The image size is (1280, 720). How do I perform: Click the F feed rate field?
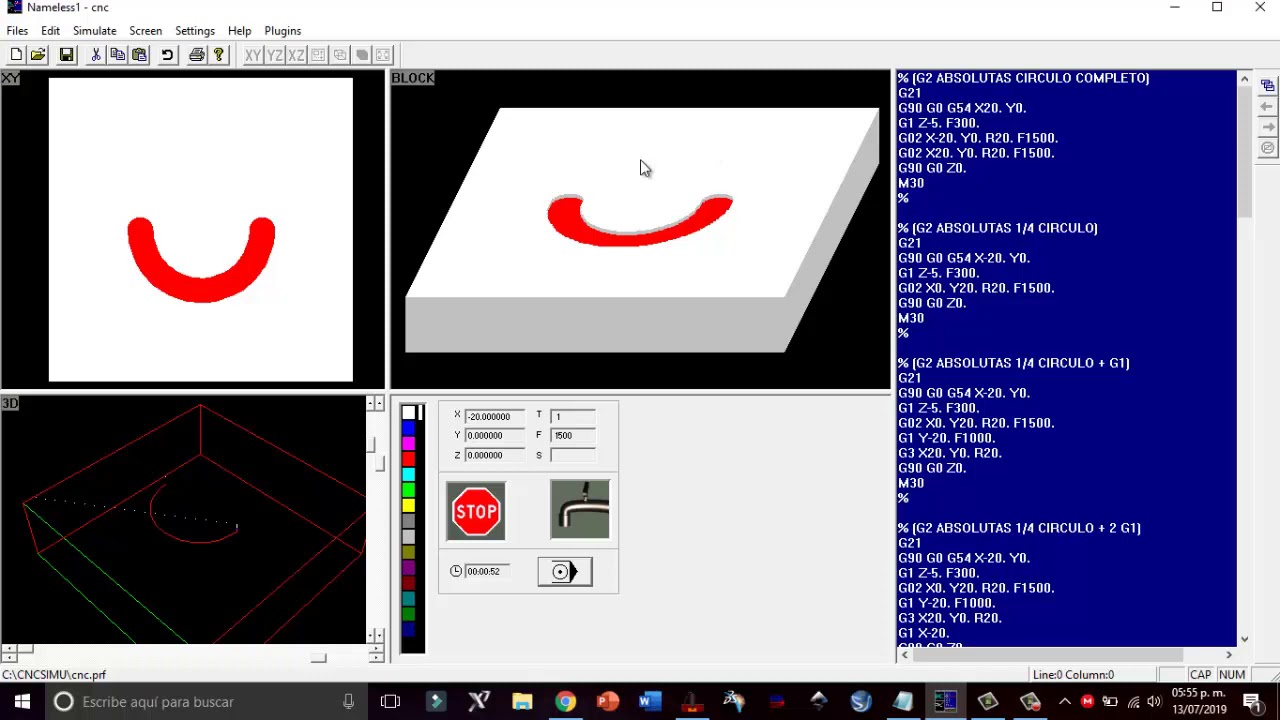coord(574,435)
